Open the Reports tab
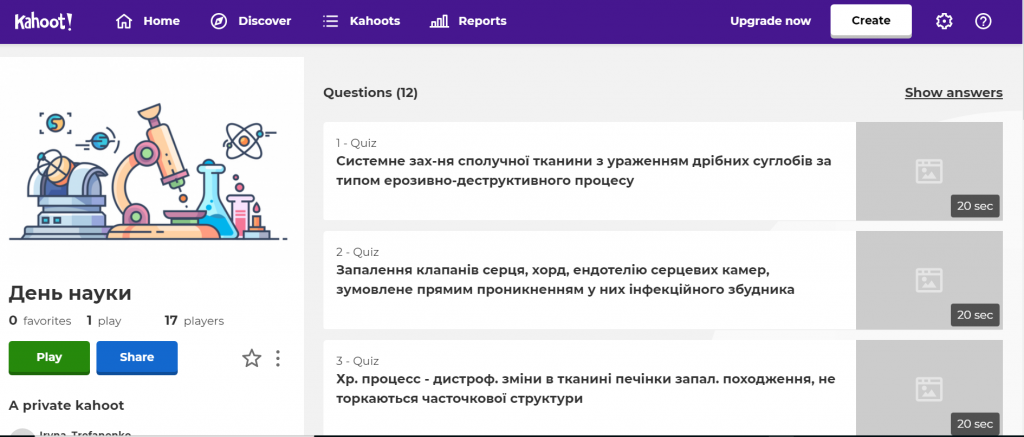1024x437 pixels. coord(468,22)
